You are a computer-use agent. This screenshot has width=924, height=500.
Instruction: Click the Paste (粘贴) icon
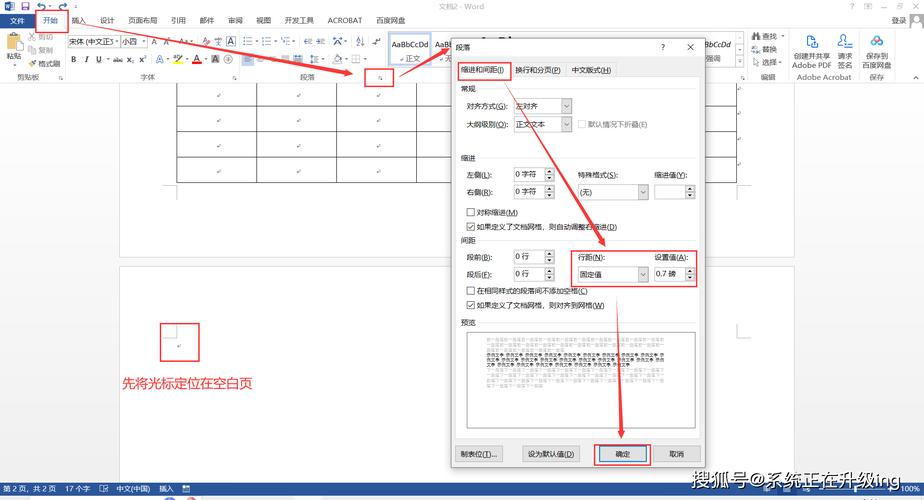pos(13,43)
